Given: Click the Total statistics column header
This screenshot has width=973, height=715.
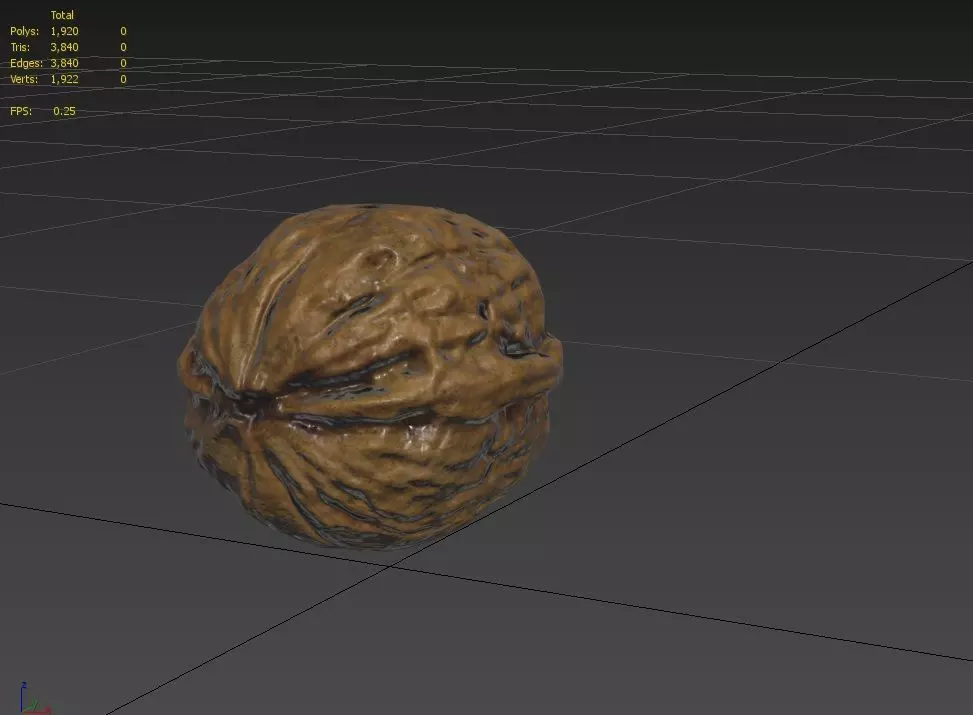Looking at the screenshot, I should tap(62, 15).
